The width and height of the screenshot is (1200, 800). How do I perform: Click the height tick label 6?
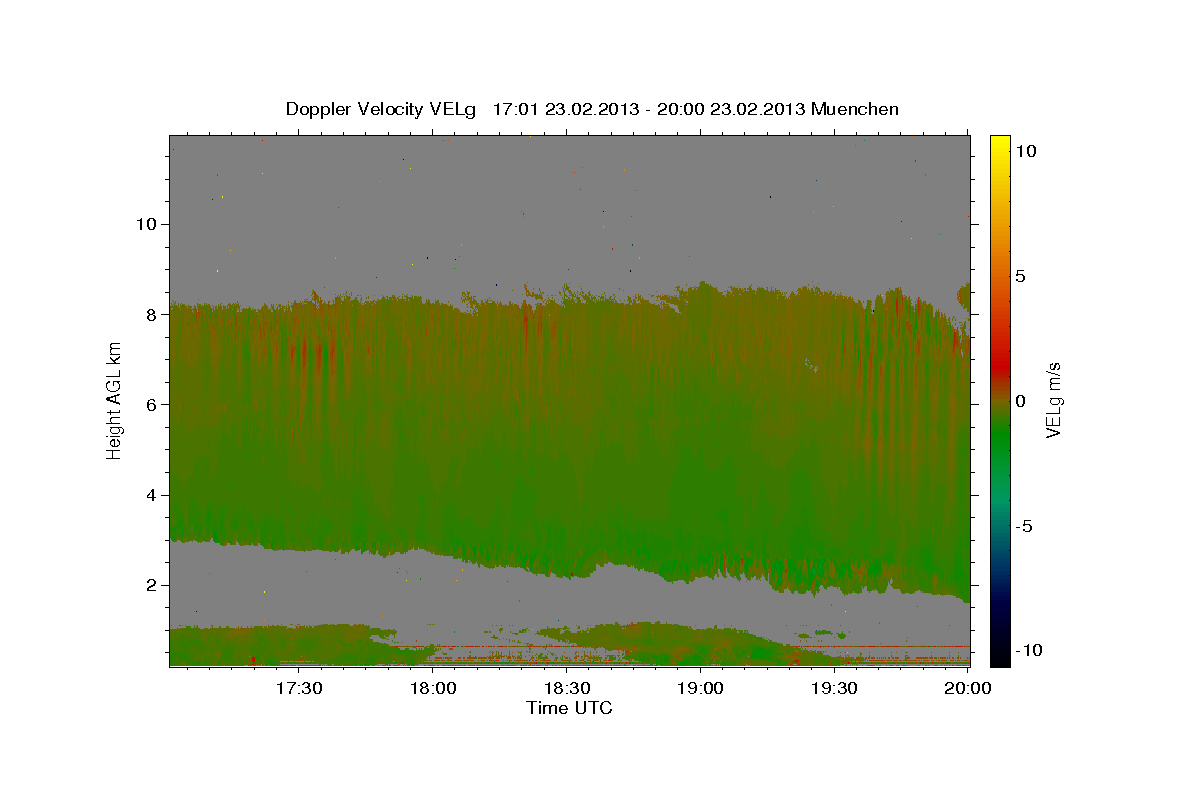tap(152, 404)
